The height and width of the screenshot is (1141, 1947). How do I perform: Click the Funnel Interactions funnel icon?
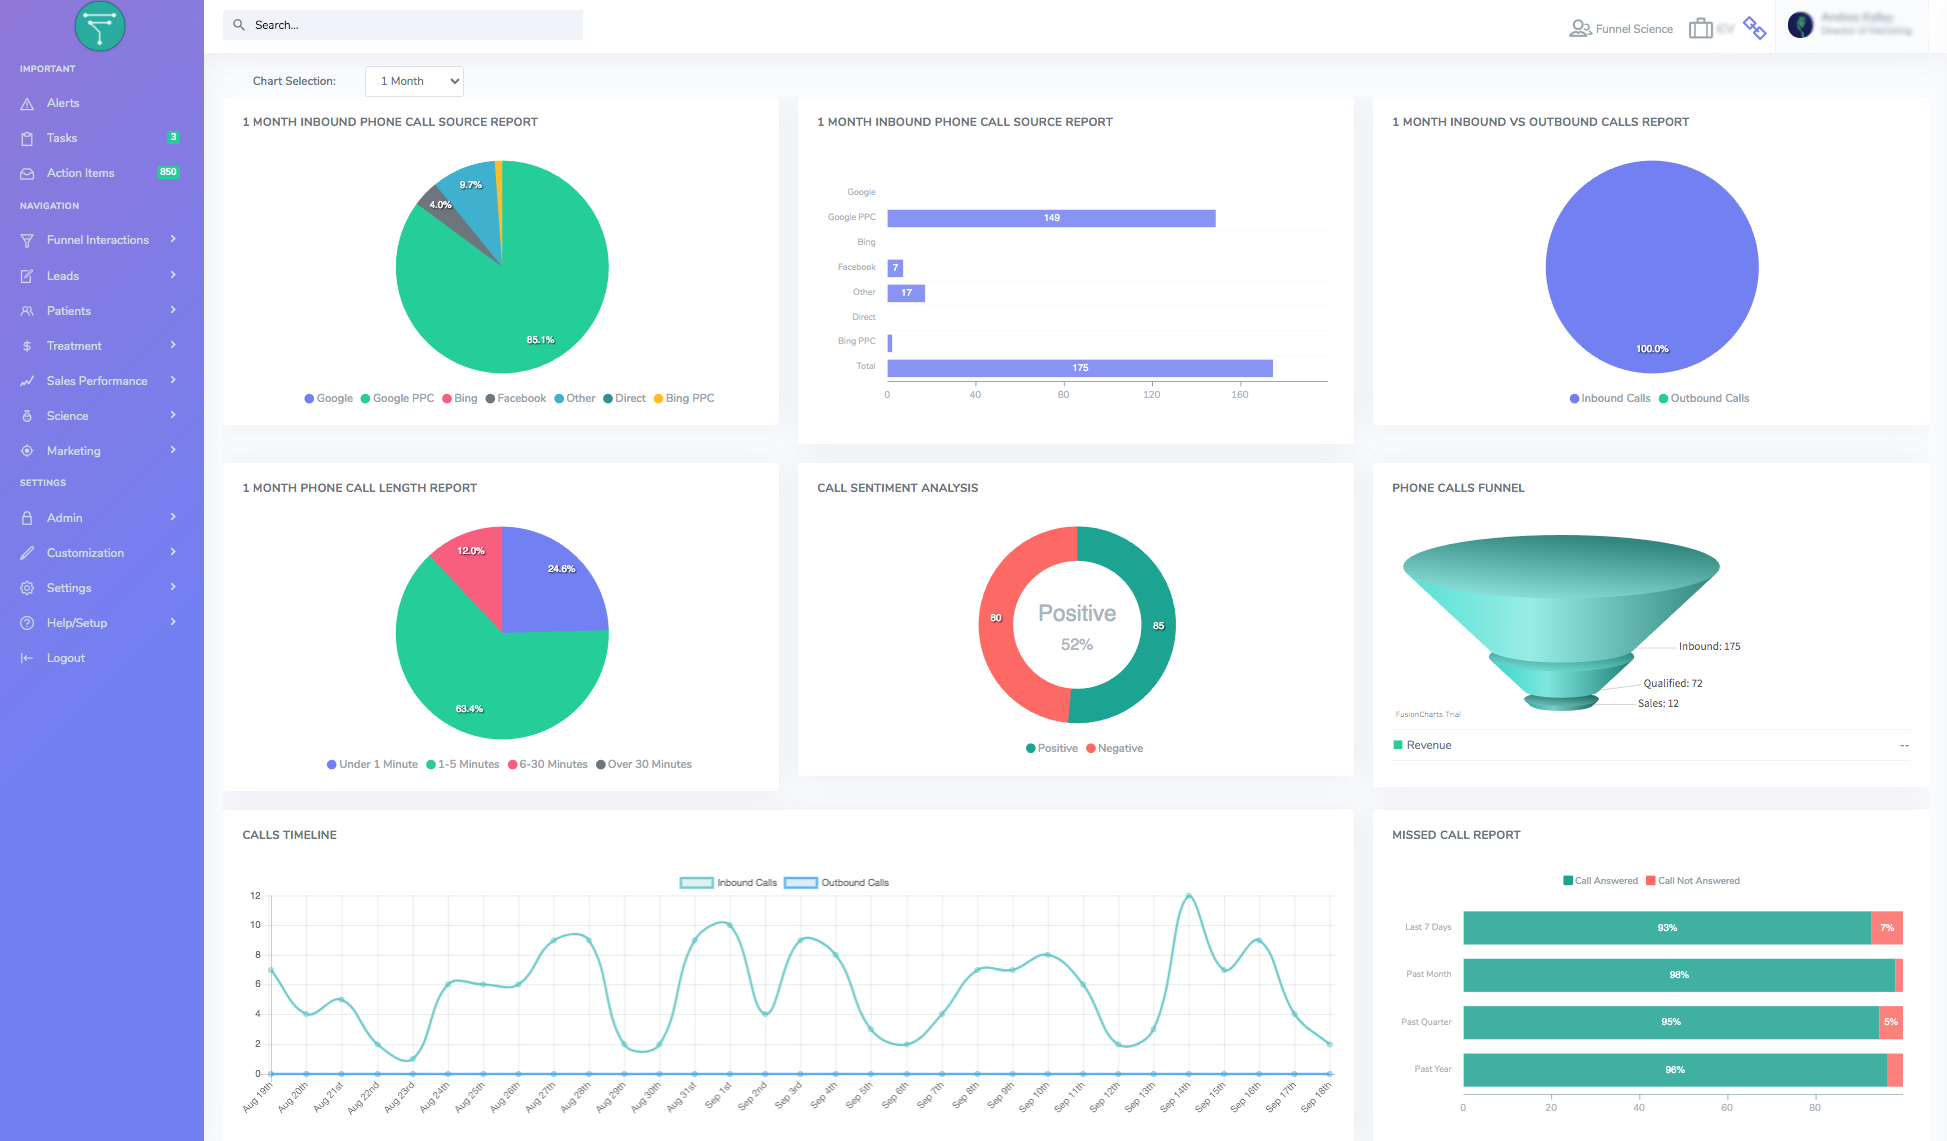click(27, 241)
